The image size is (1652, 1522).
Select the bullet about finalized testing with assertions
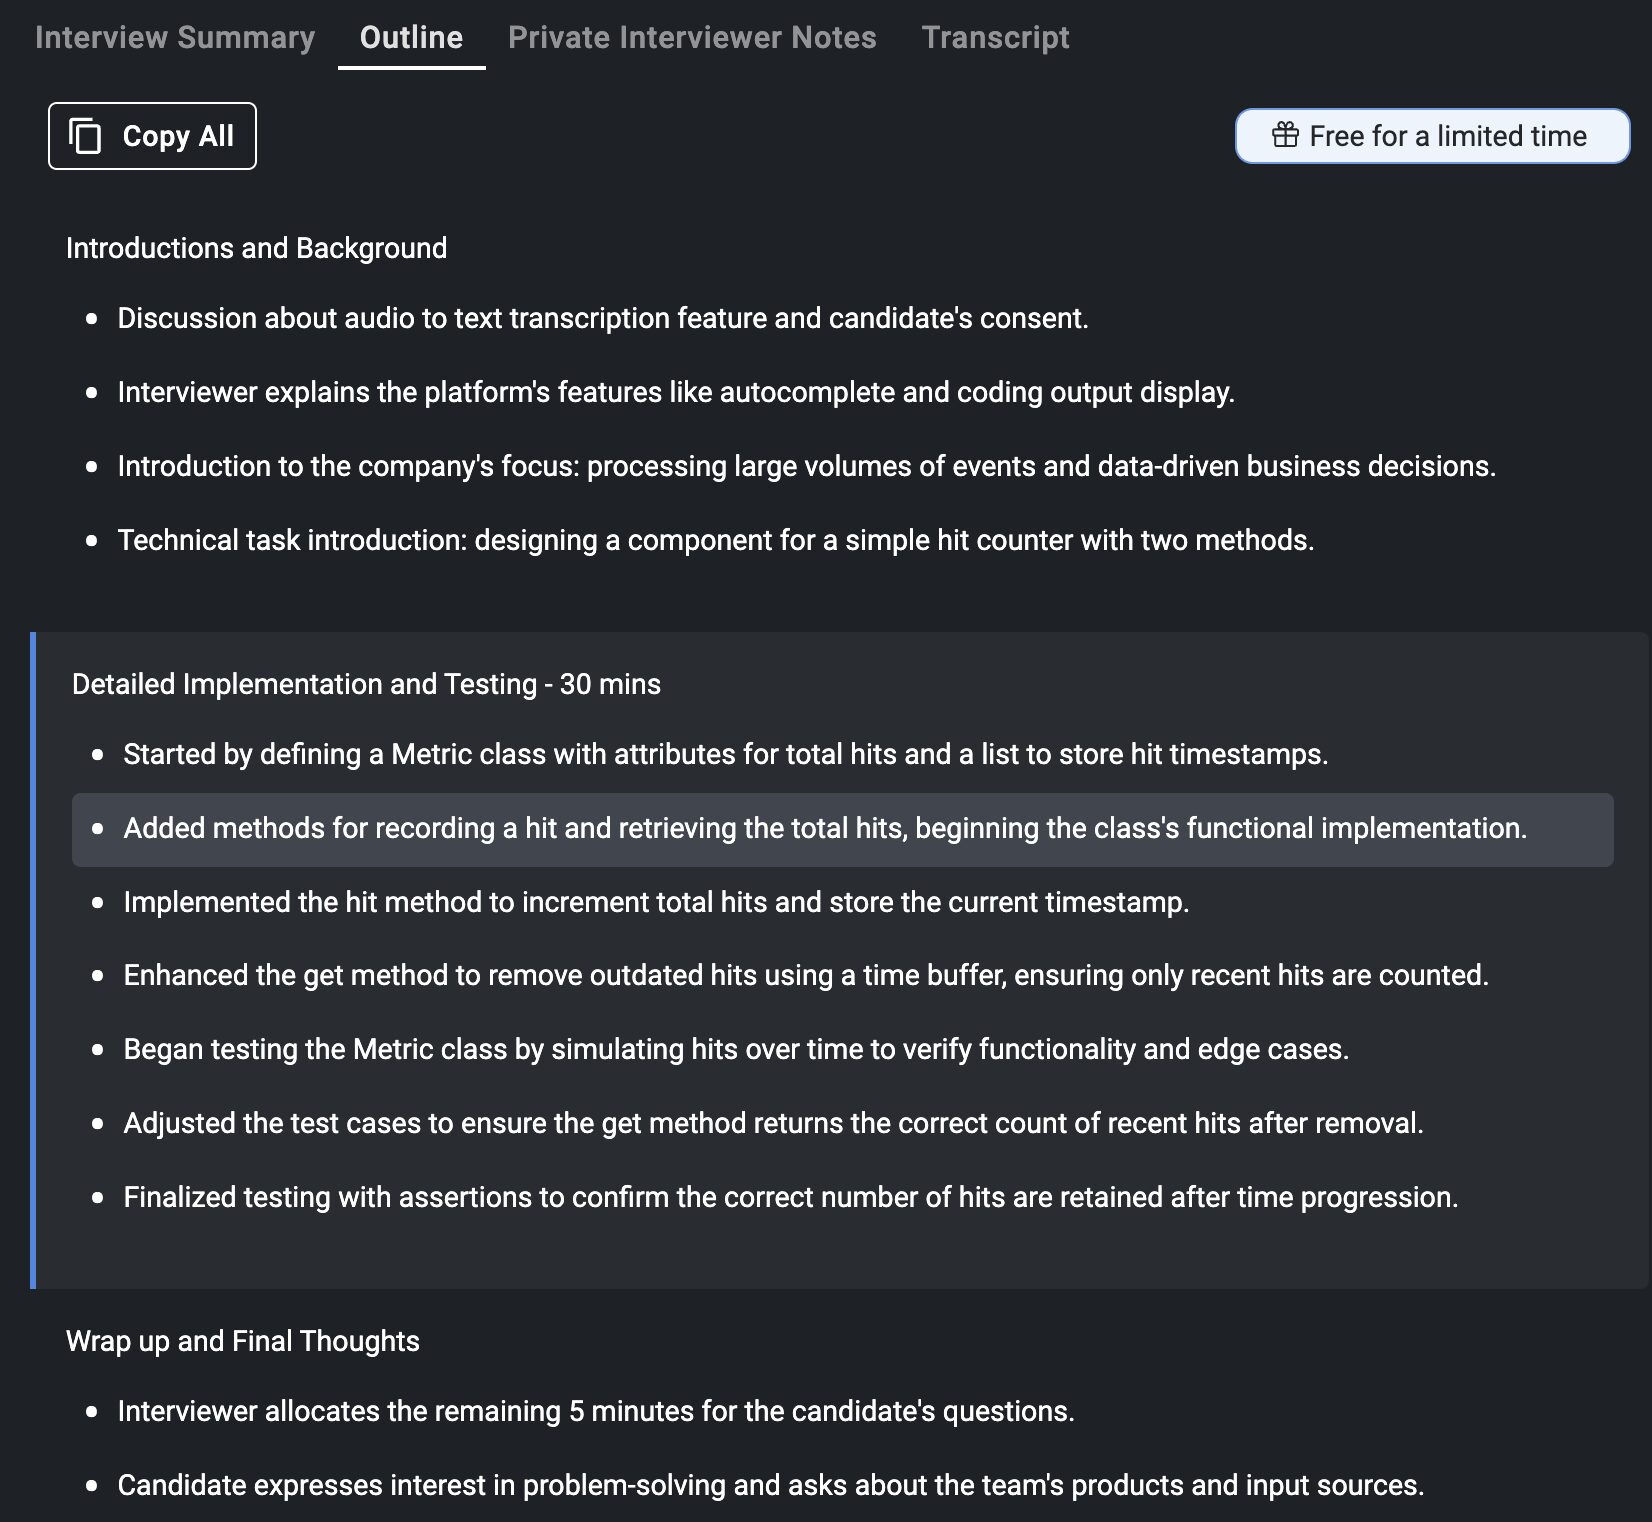coord(790,1197)
